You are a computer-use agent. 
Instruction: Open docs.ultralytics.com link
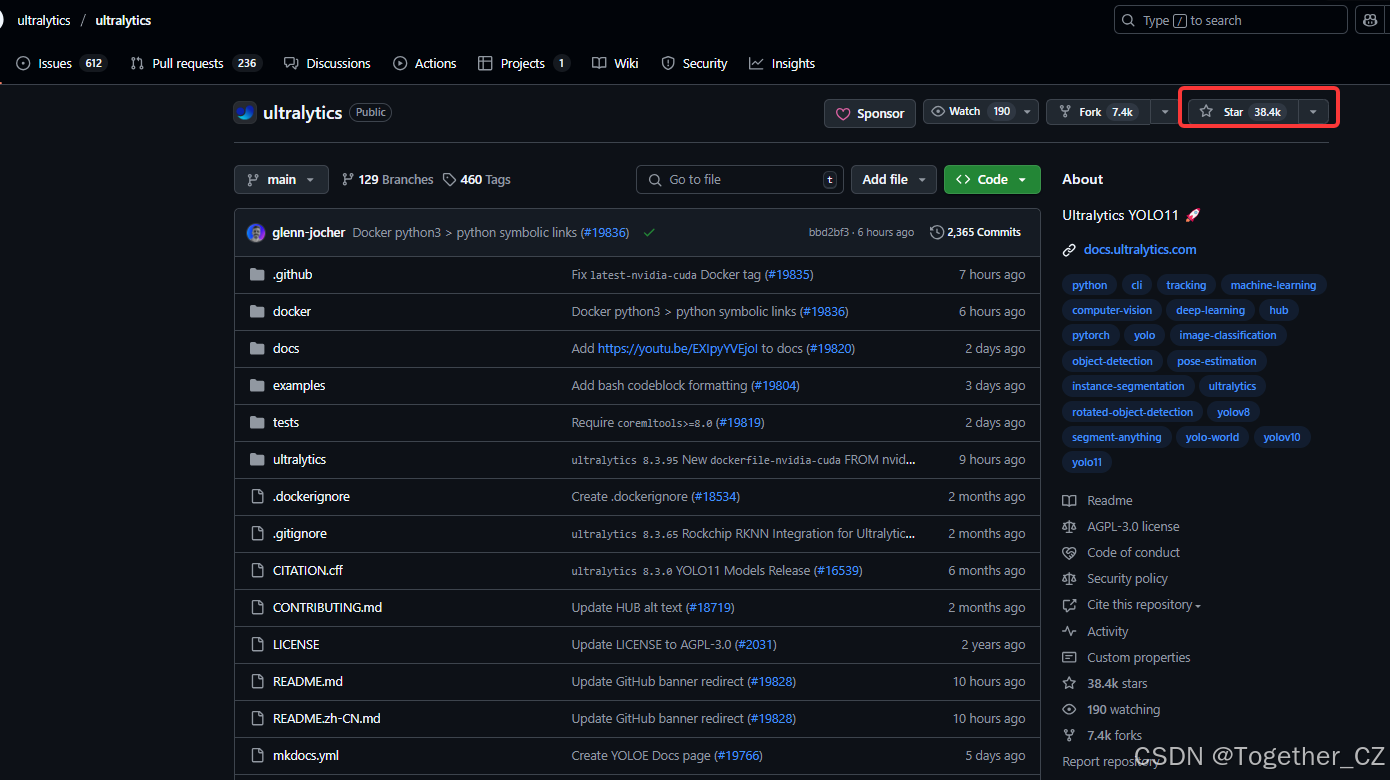pyautogui.click(x=1140, y=249)
